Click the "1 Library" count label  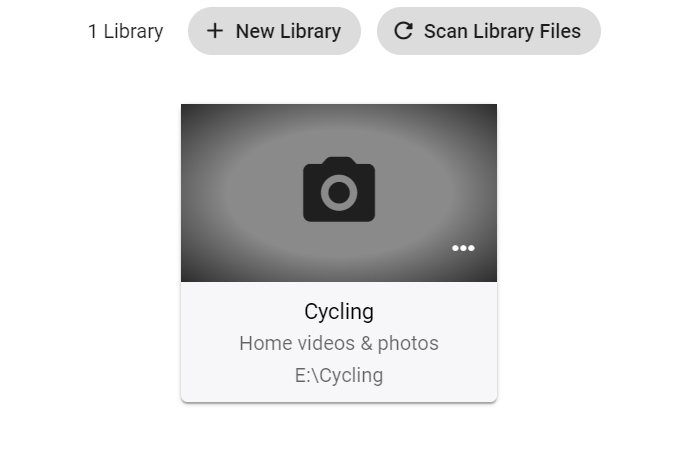tap(125, 31)
